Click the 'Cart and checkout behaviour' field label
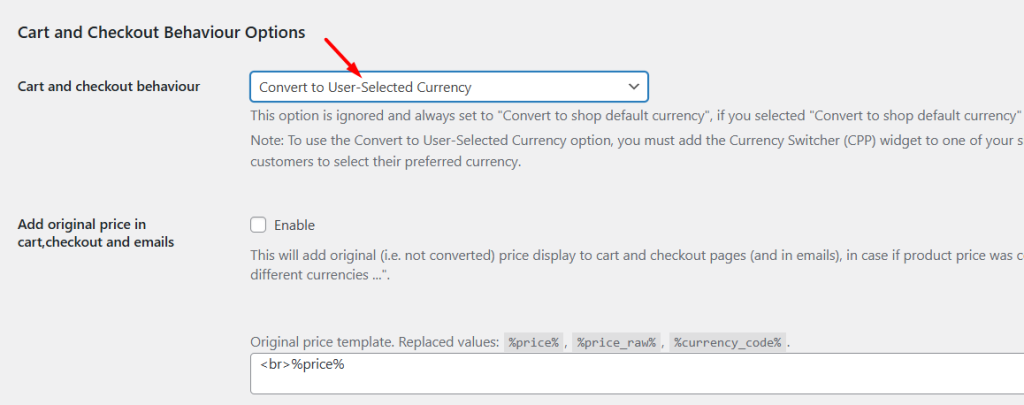 coord(109,86)
